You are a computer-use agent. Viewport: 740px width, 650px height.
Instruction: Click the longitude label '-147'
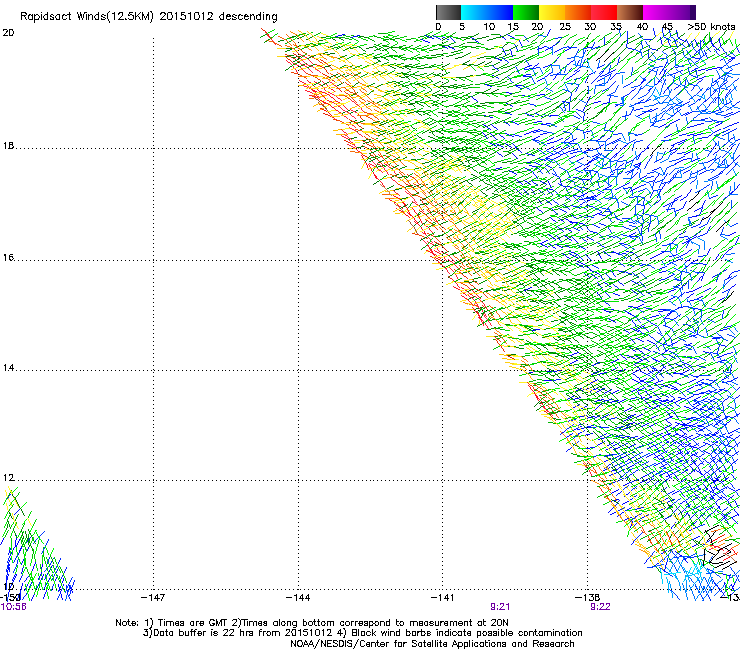(153, 598)
